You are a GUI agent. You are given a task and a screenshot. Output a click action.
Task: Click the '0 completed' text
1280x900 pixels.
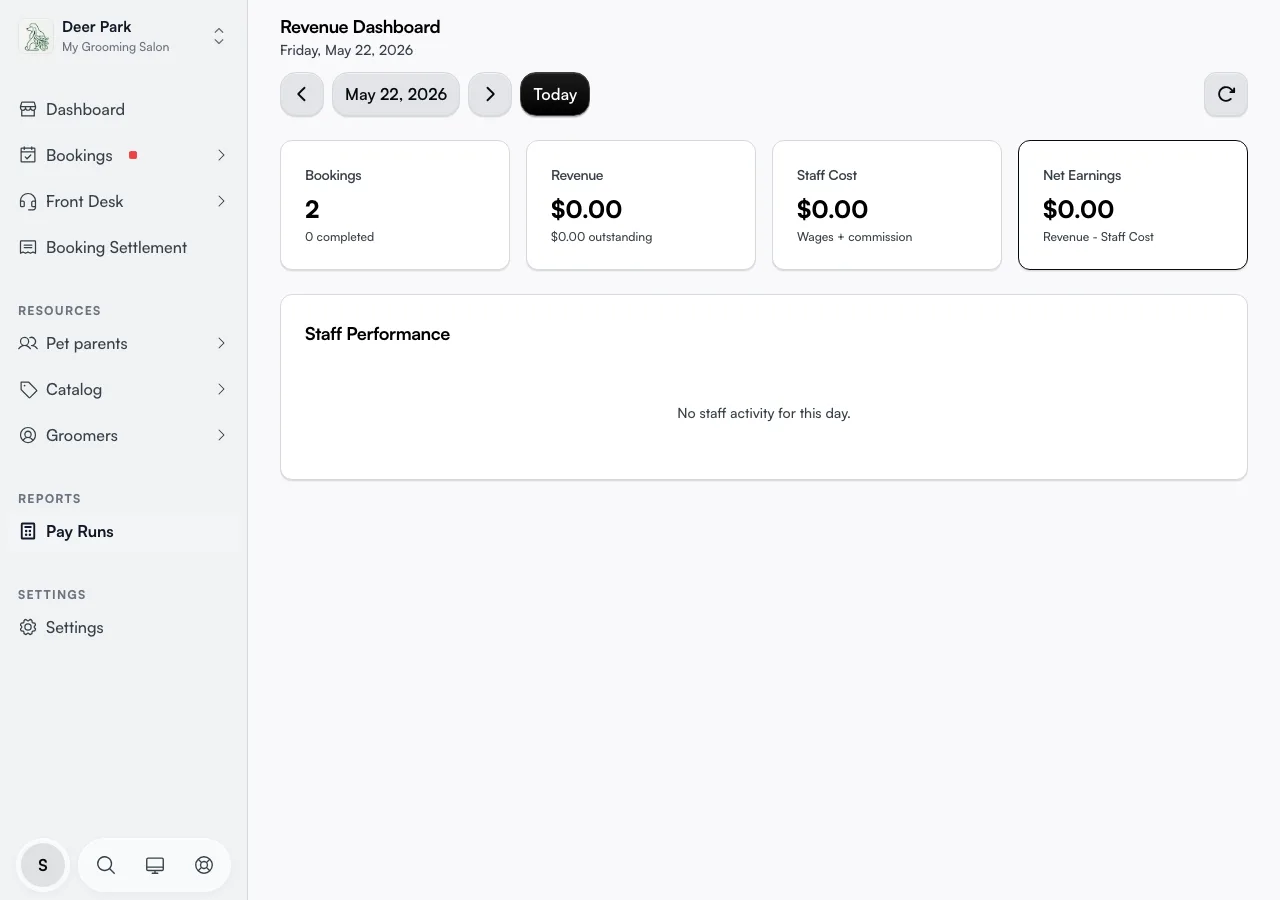pos(339,237)
